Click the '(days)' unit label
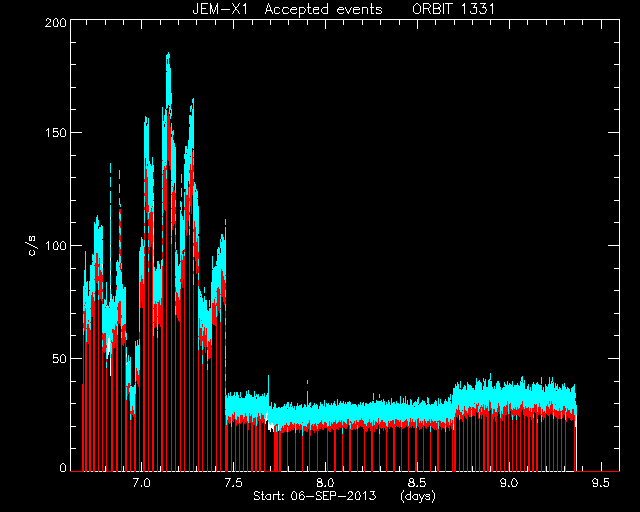 click(x=418, y=496)
